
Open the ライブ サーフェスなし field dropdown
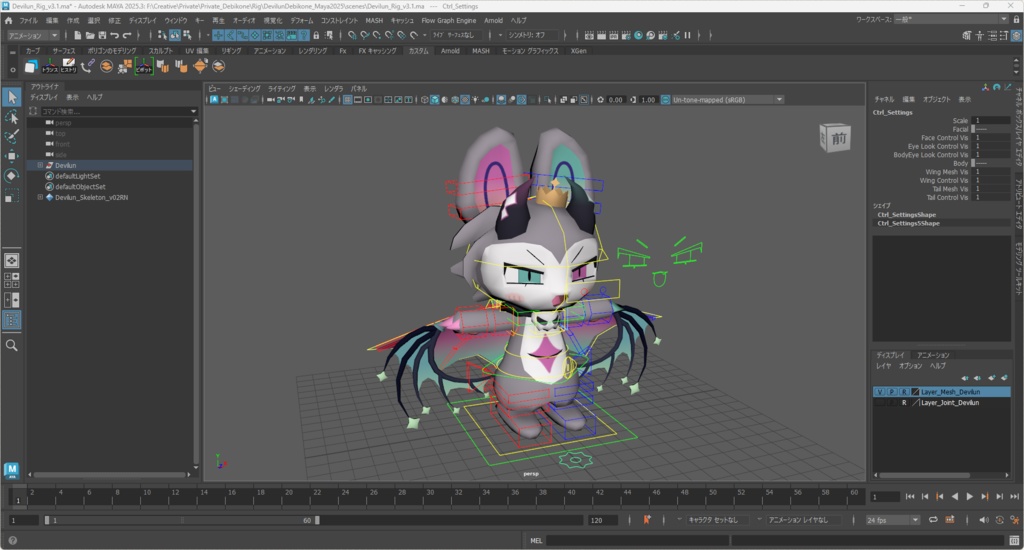(x=458, y=35)
